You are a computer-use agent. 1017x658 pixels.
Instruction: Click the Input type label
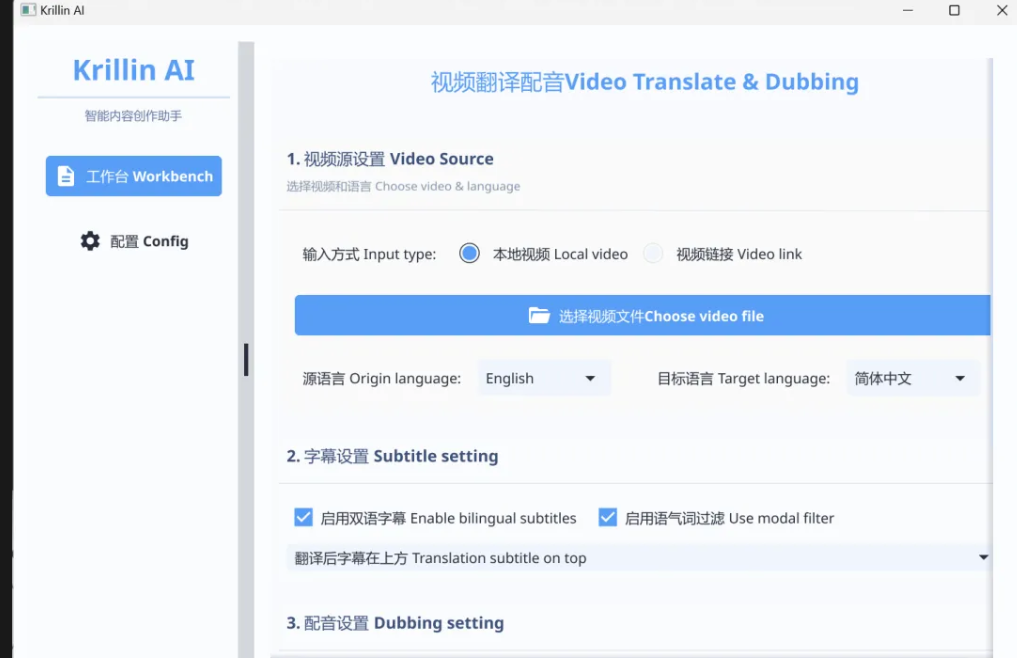369,254
